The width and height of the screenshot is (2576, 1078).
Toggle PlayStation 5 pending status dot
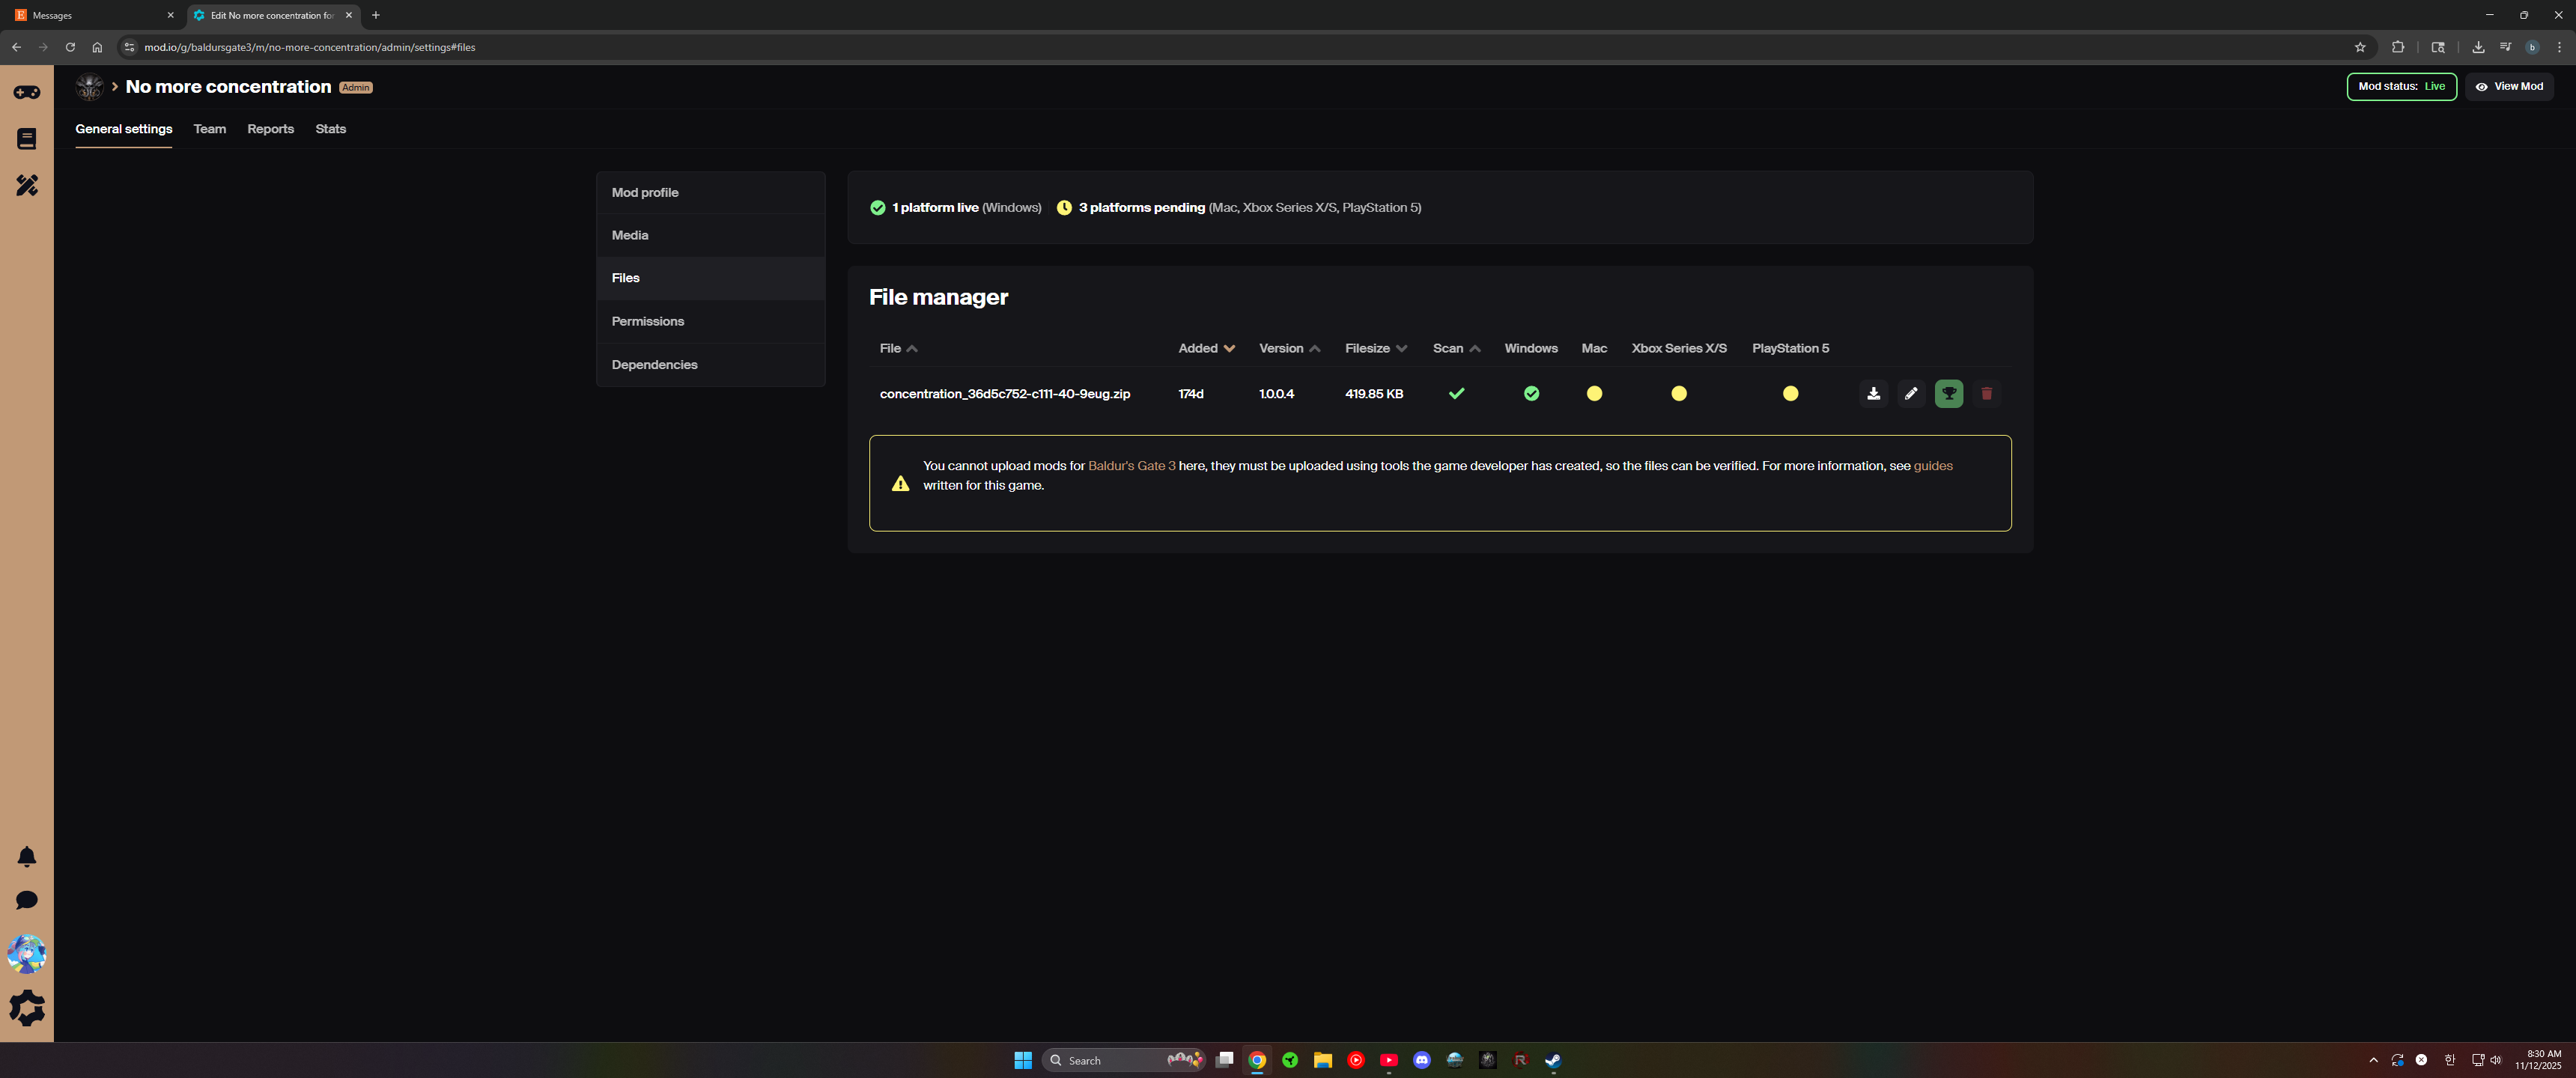click(x=1790, y=393)
